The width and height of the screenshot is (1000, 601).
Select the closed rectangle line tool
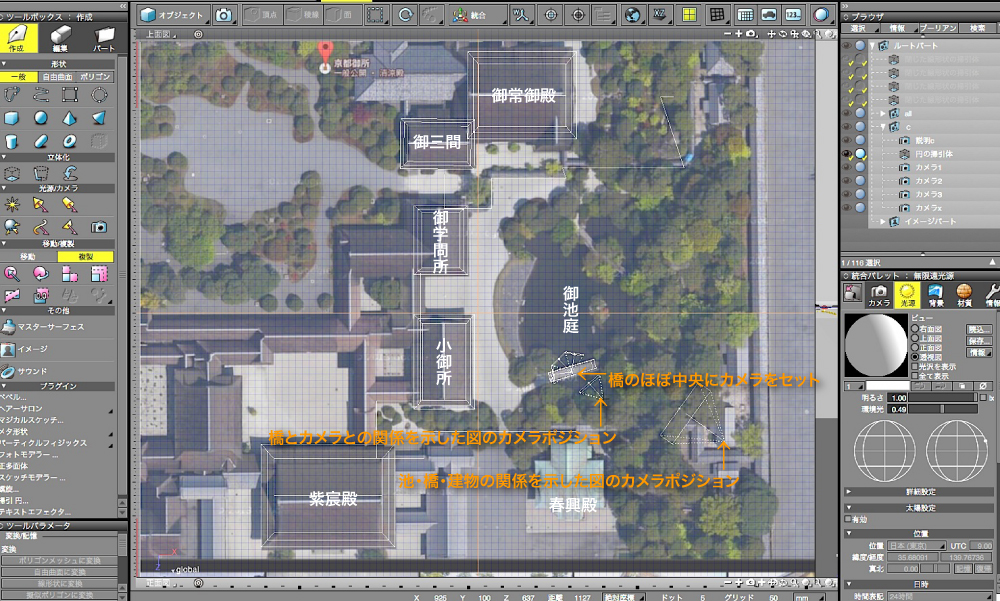pos(70,94)
